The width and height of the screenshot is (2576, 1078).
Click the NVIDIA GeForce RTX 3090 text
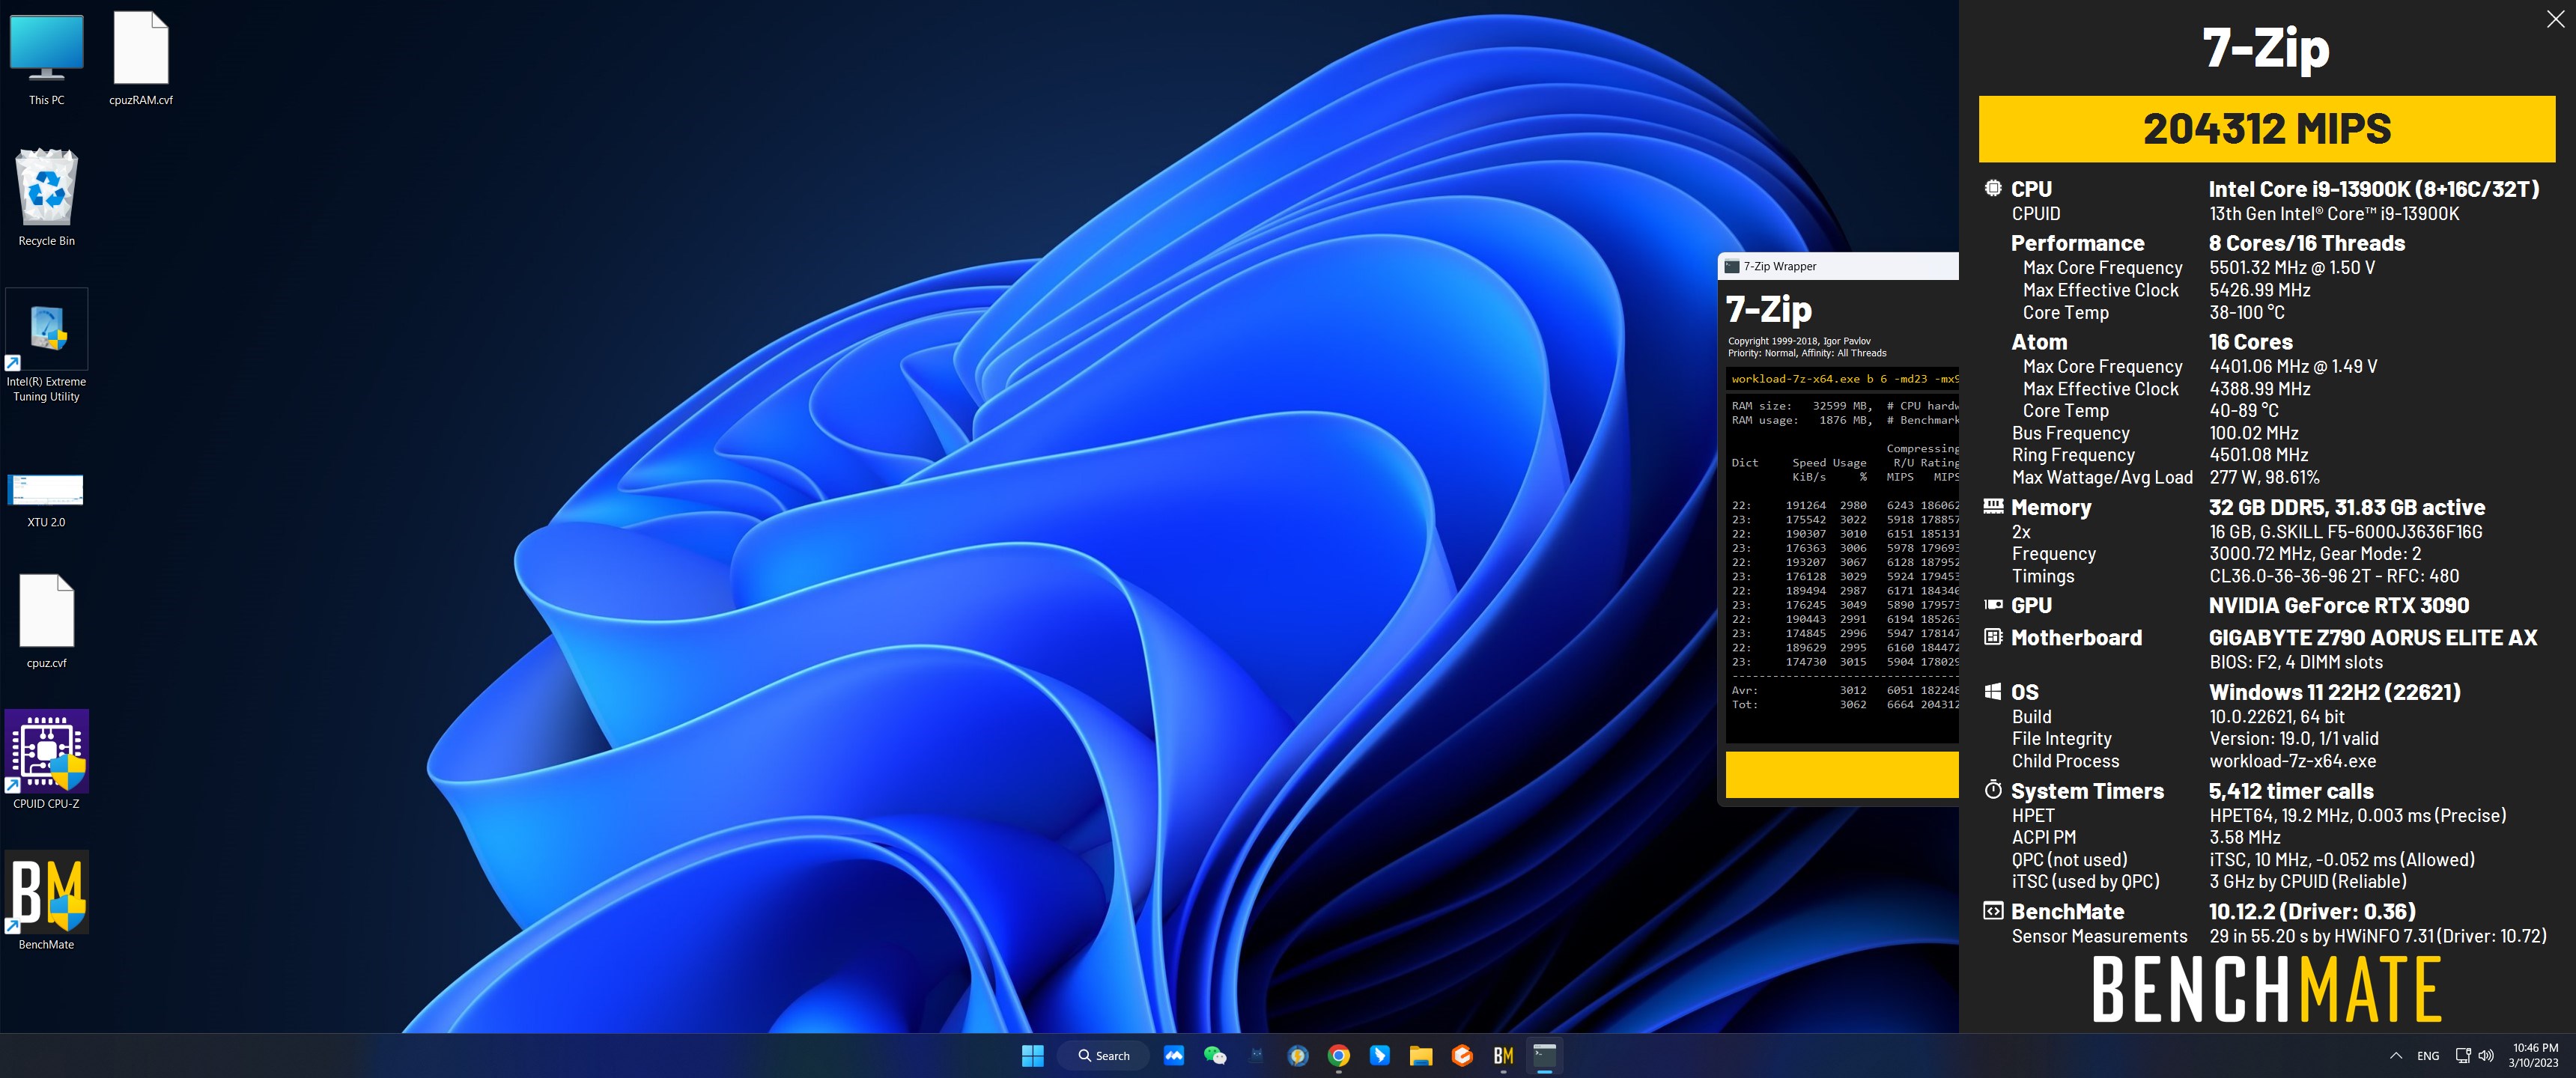[2339, 605]
